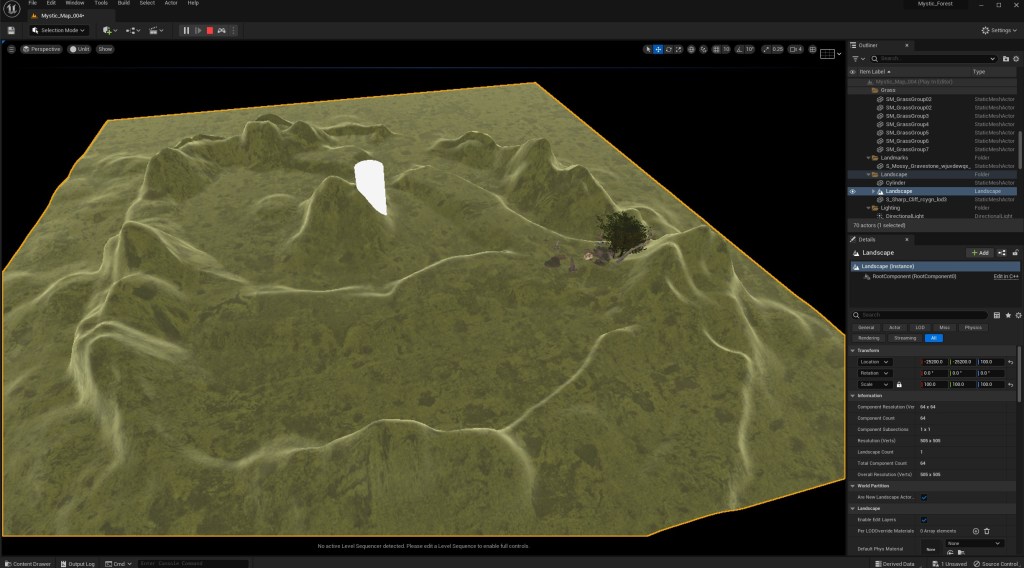Toggle visibility eye for Landscape actor
The width and height of the screenshot is (1024, 568).
(853, 191)
